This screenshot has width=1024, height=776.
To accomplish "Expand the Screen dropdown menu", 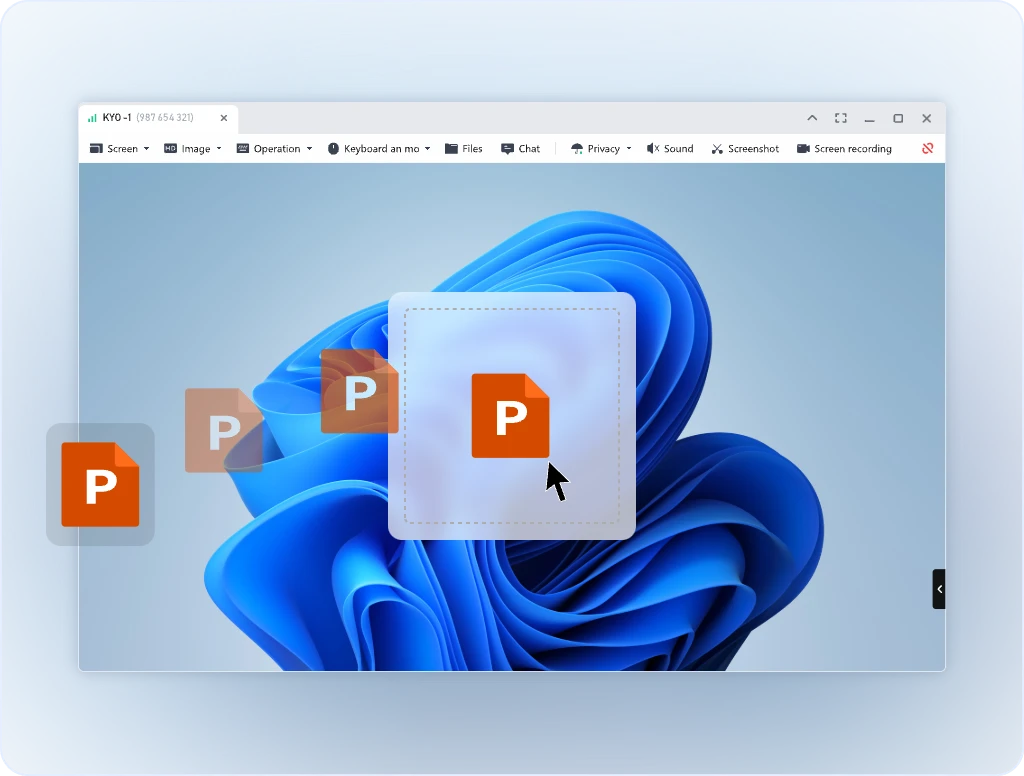I will click(119, 149).
